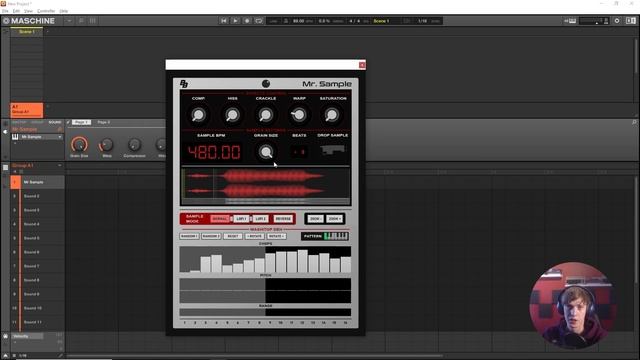
Task: Toggle the layout view icon at the header's right end
Action: (631, 21)
